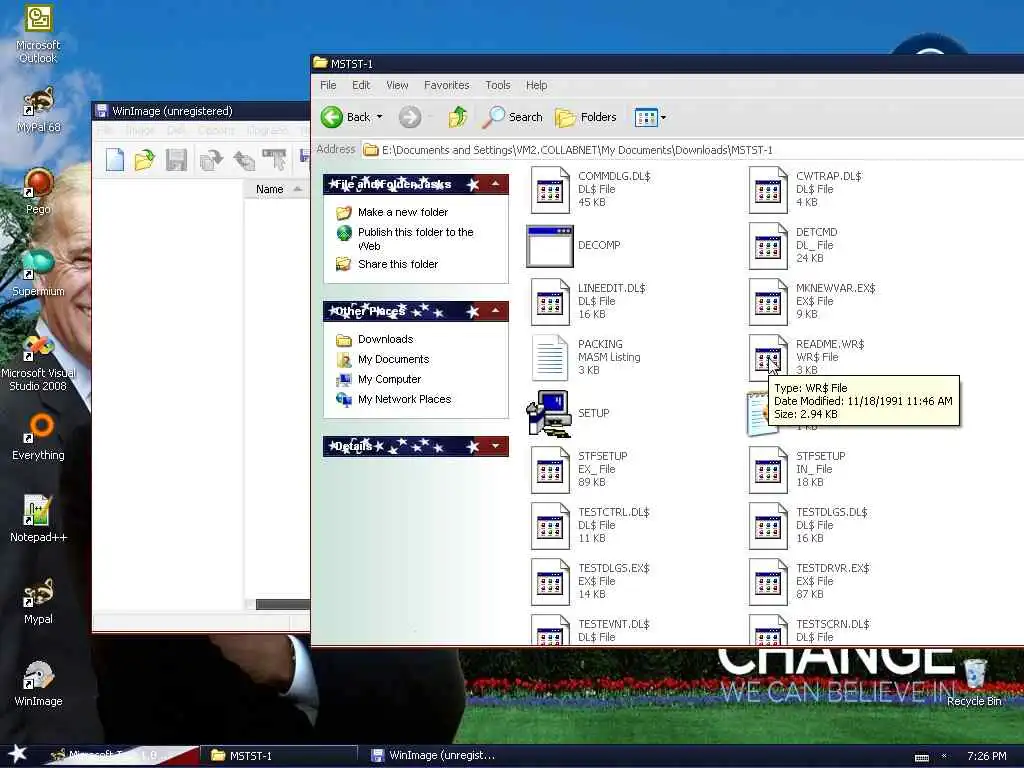This screenshot has width=1024, height=768.
Task: Toggle the Folders pane button
Action: coord(586,117)
